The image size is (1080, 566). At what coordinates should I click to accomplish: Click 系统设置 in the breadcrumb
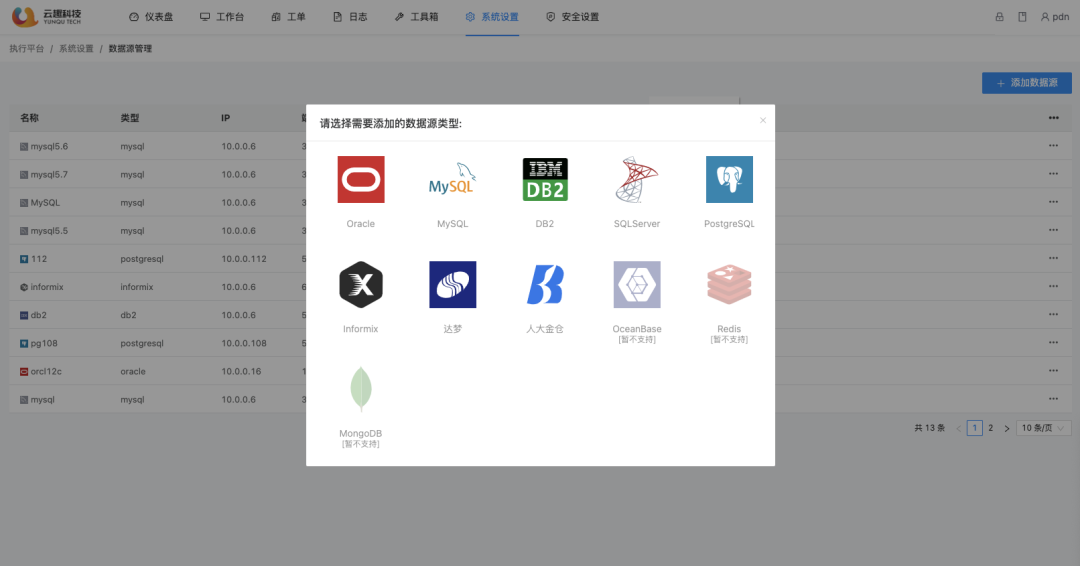[76, 49]
